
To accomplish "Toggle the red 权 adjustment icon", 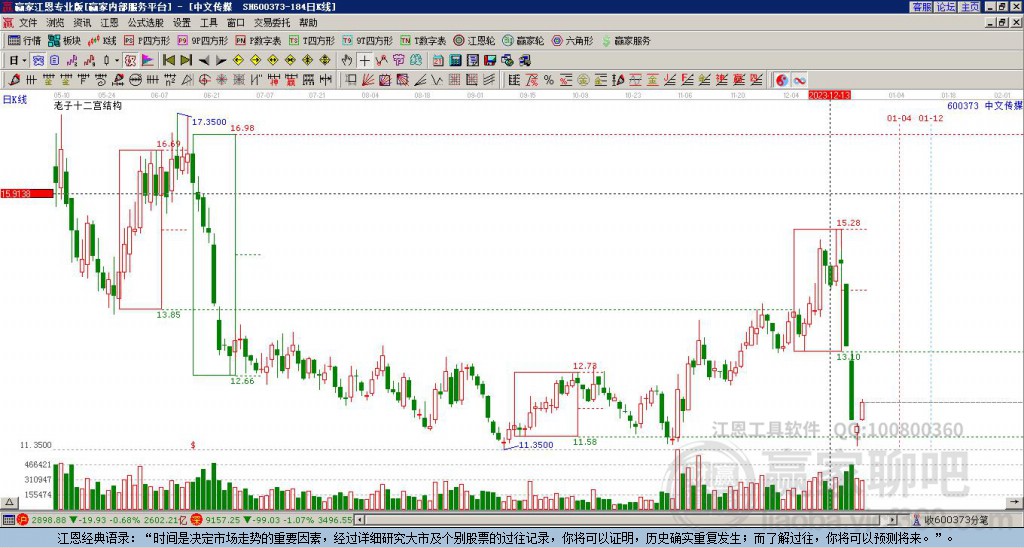I will click(130, 60).
